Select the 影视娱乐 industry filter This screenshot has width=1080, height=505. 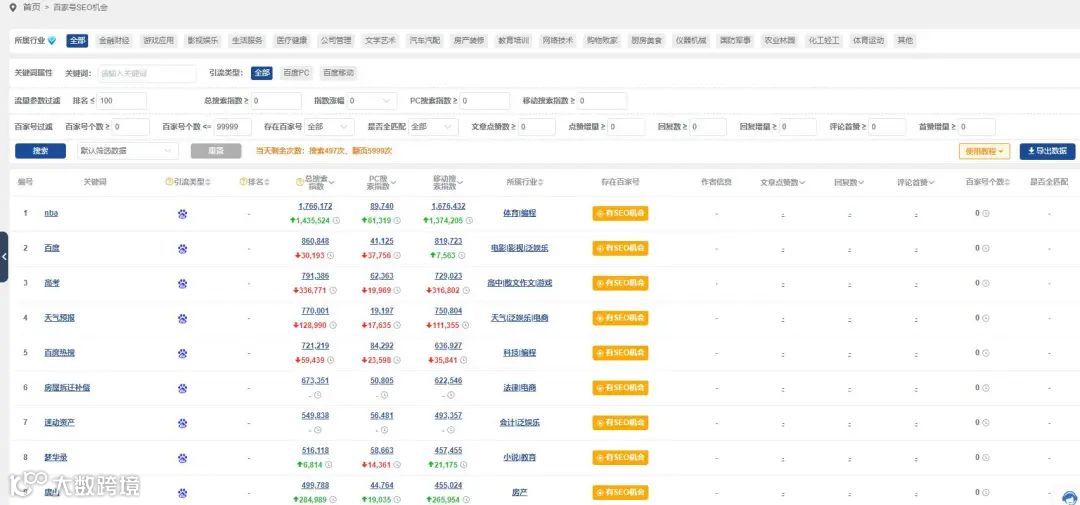202,41
